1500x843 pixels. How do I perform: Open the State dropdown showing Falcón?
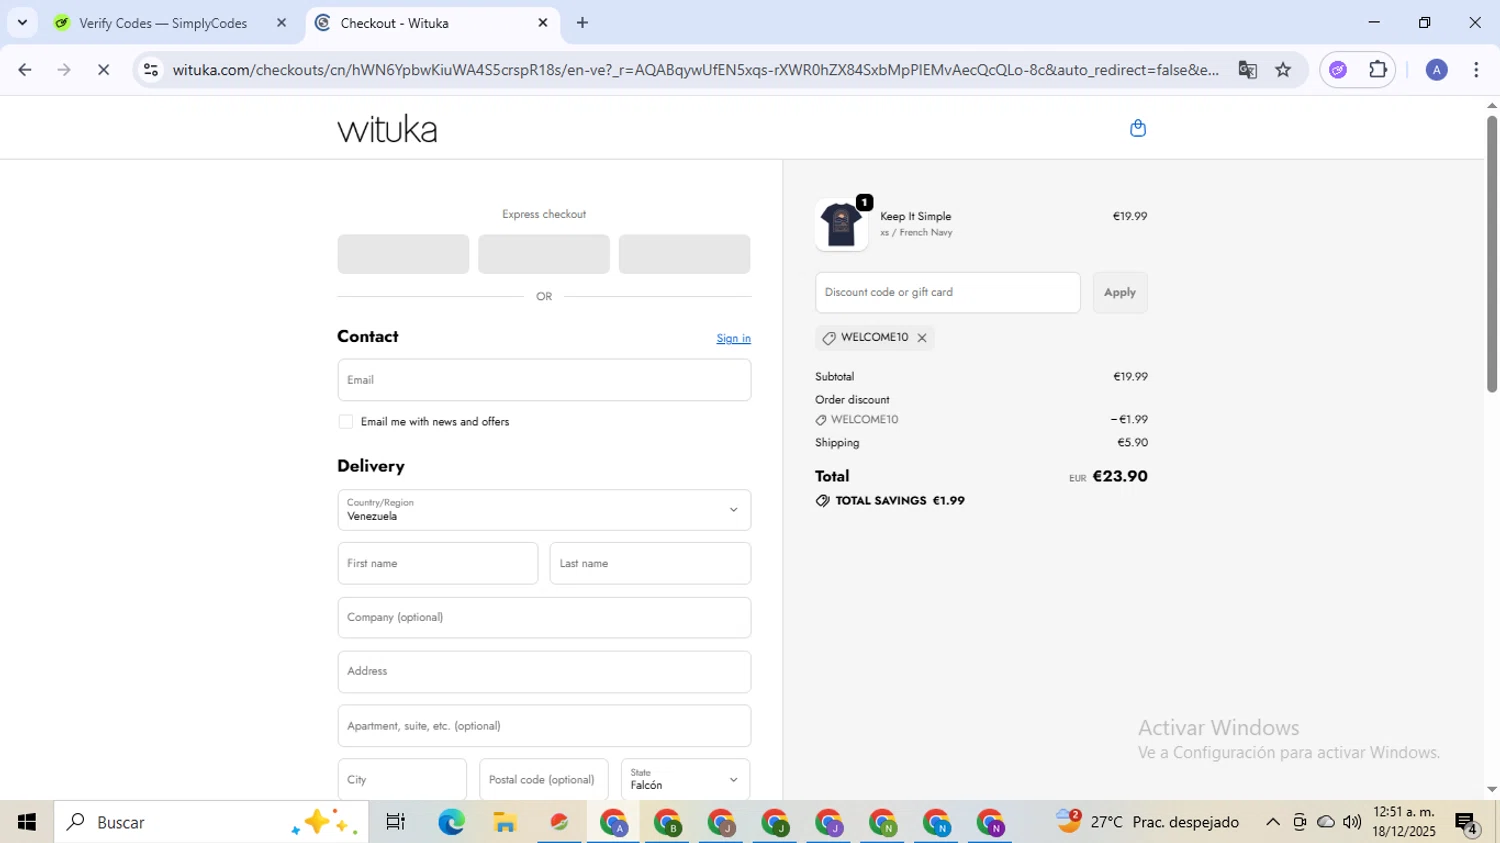(685, 780)
